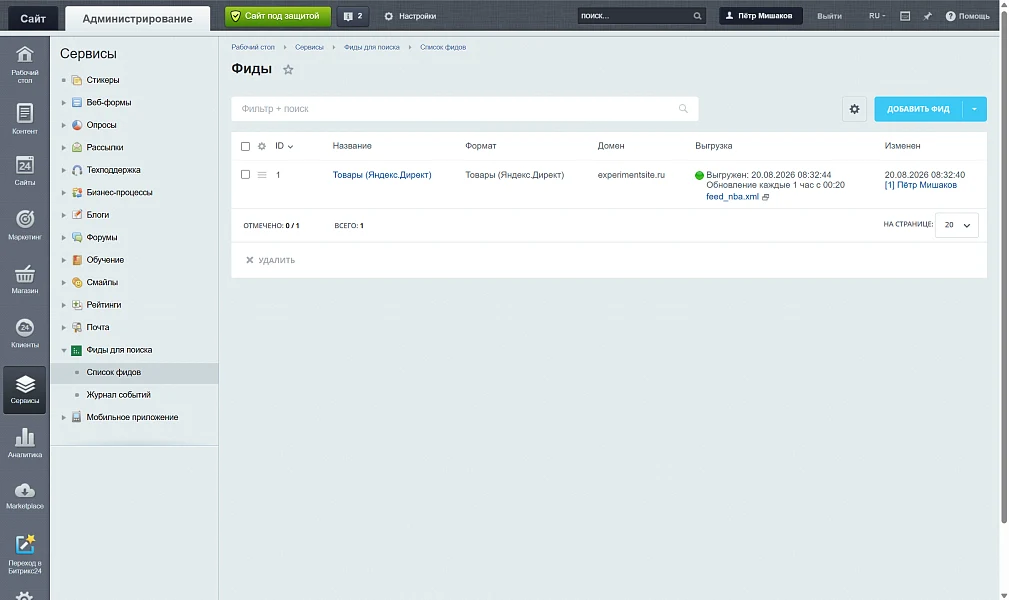Expand the Бизнес-процессы tree node

click(64, 192)
